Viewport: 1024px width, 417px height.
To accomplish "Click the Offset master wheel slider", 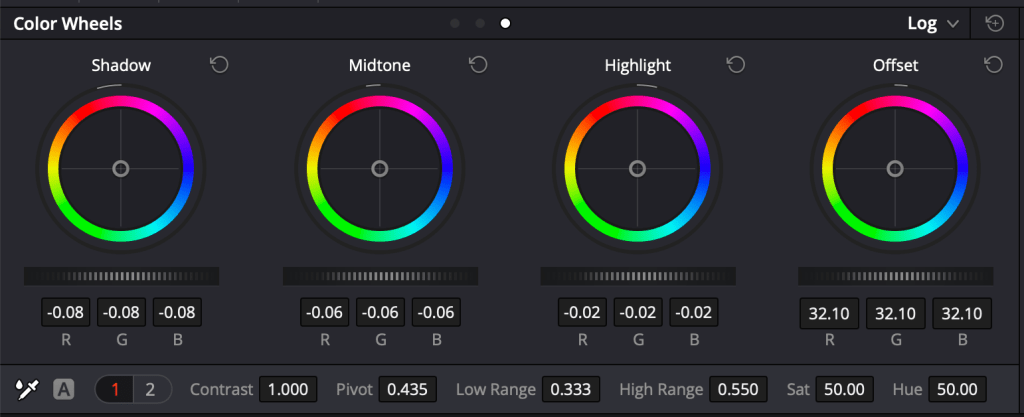I will point(895,276).
